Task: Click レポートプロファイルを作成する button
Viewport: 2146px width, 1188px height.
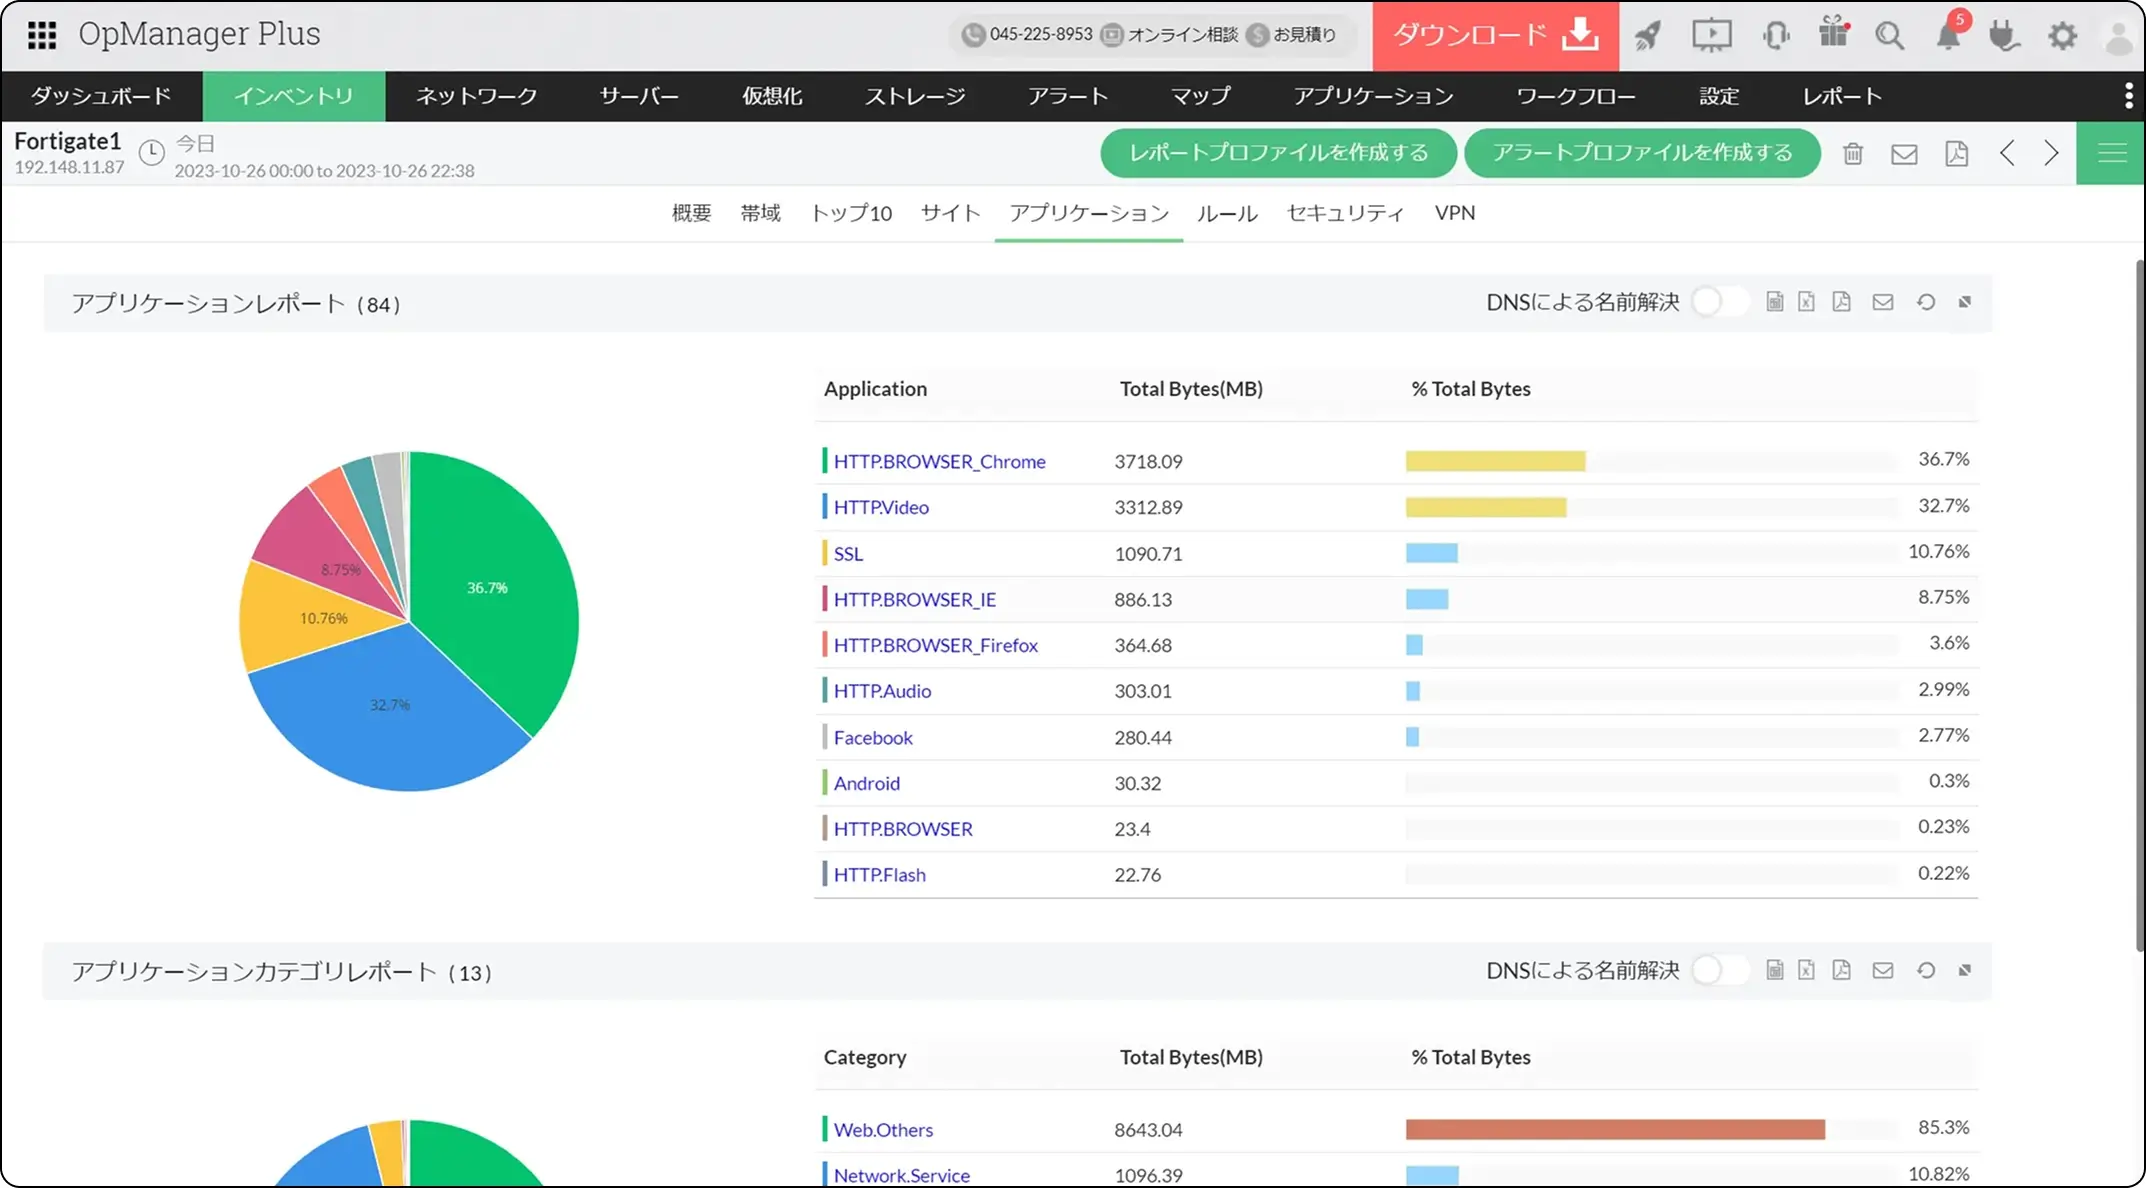Action: coord(1278,153)
